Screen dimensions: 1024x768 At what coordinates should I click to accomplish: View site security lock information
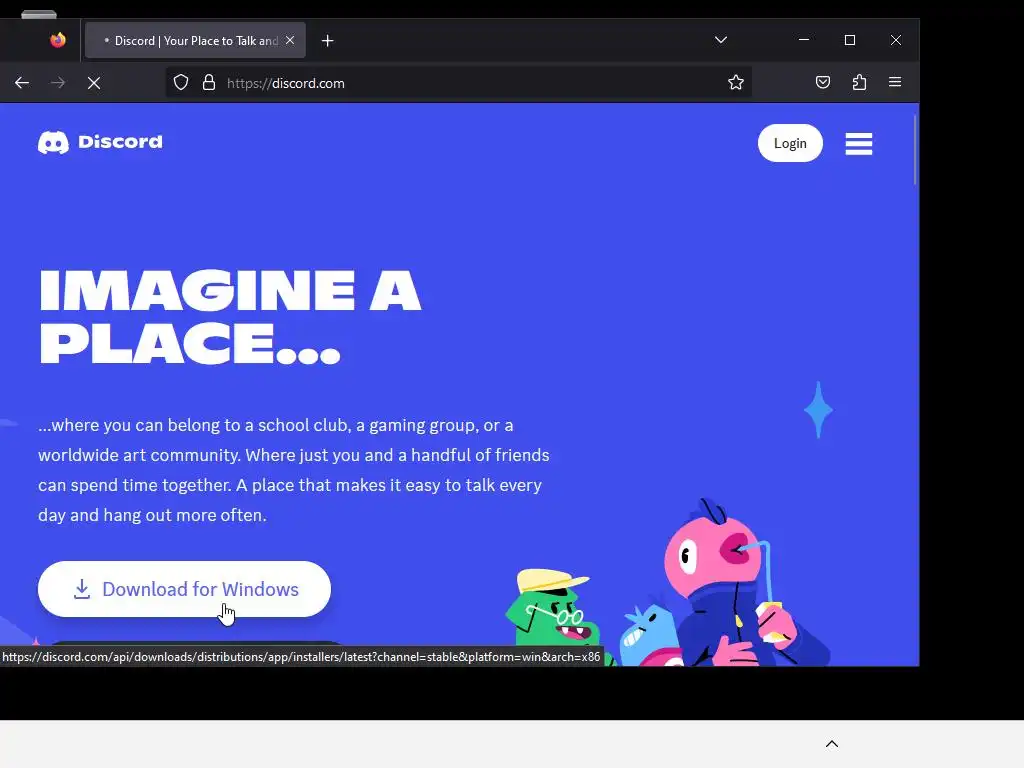[209, 82]
